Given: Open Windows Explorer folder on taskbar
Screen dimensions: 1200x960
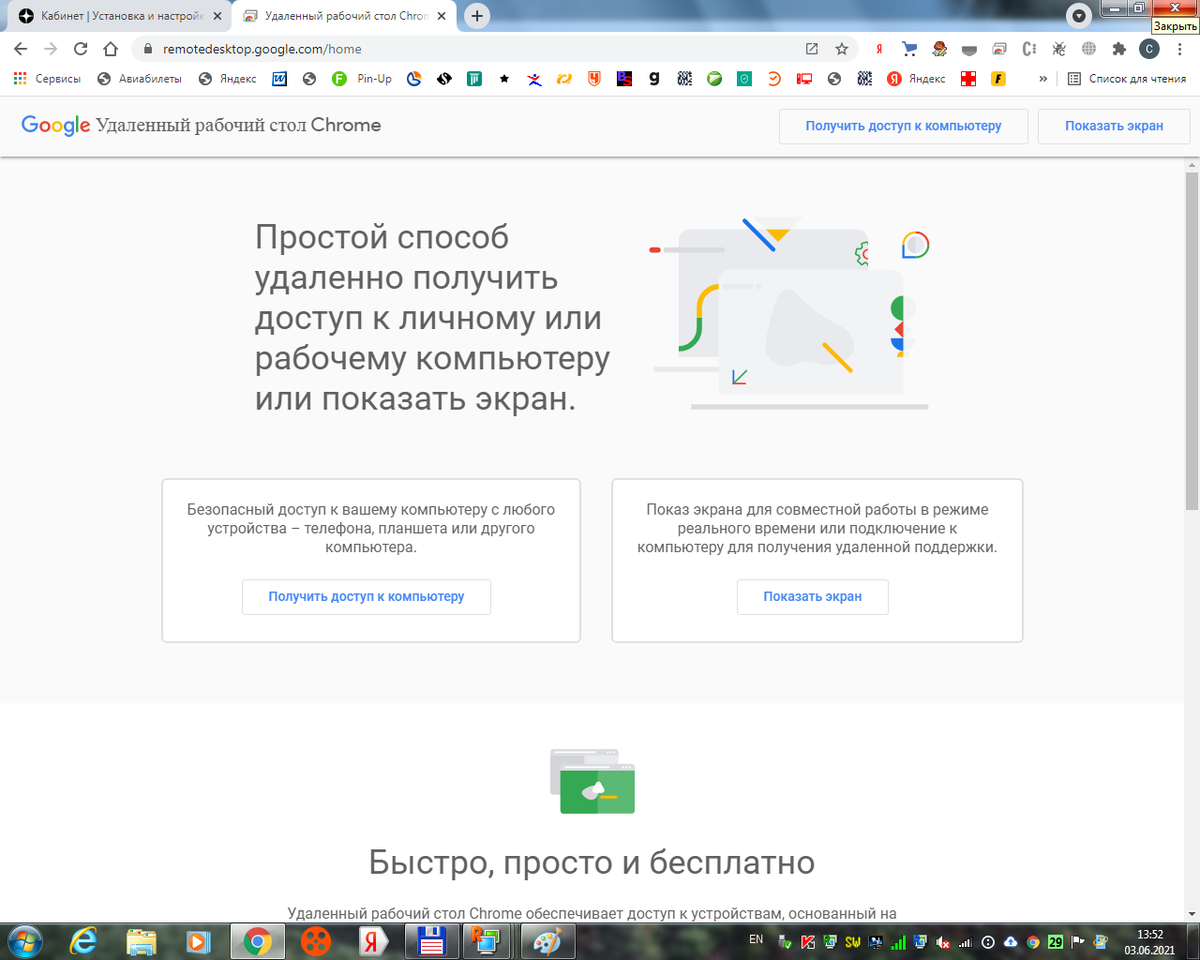Looking at the screenshot, I should pos(141,941).
